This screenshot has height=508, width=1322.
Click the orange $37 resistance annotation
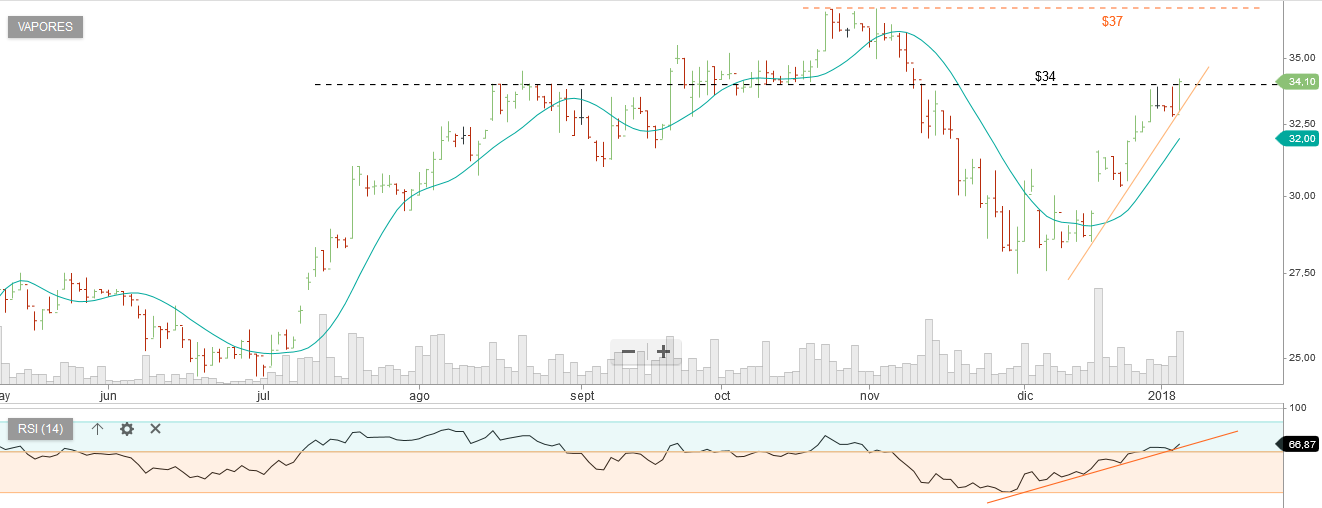[x=1111, y=21]
